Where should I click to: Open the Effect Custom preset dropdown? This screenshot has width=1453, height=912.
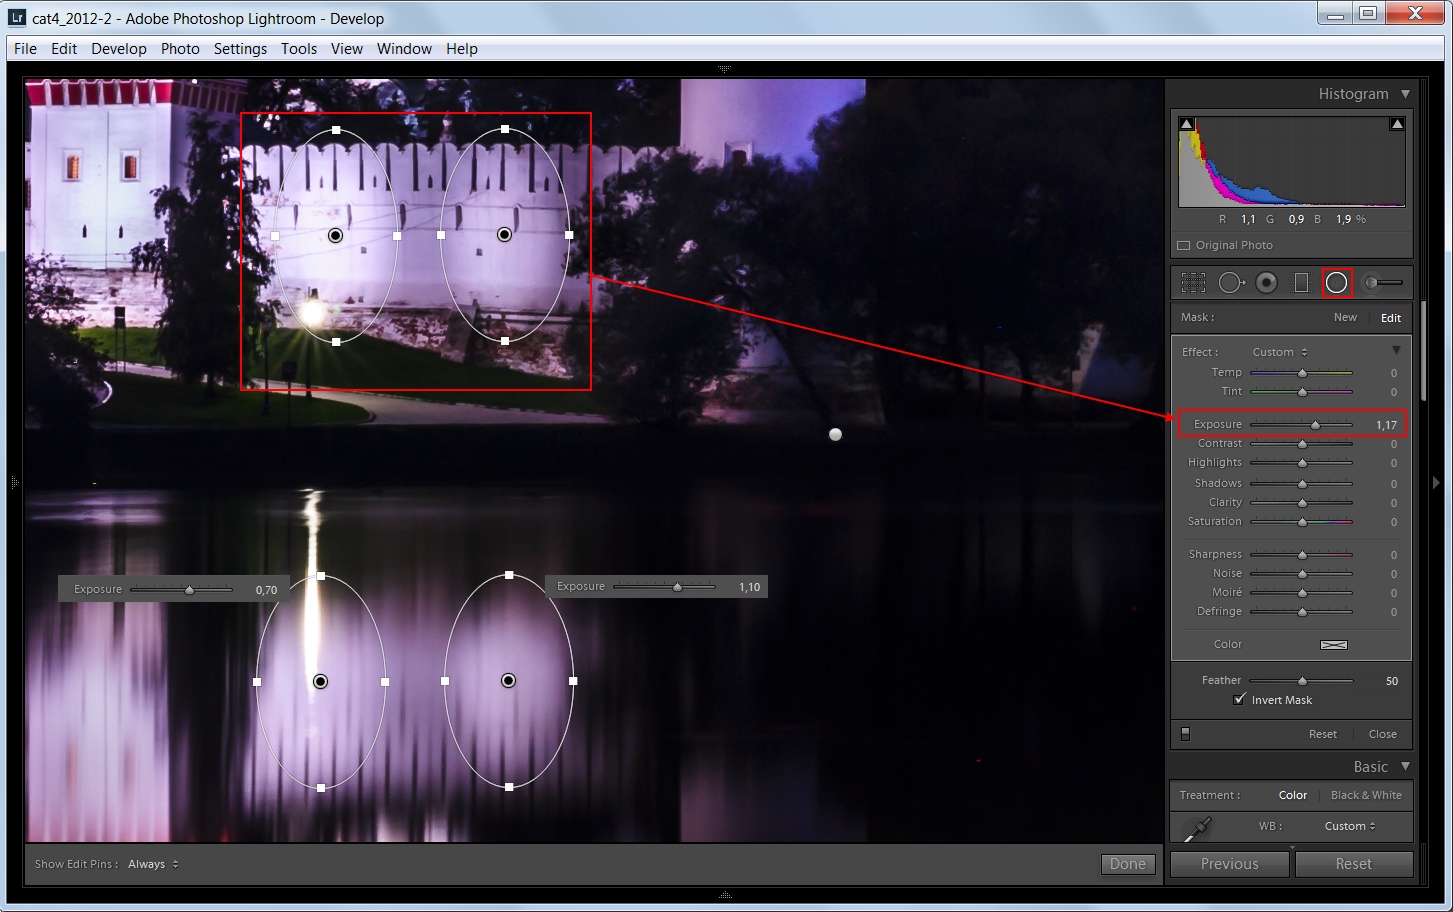click(x=1280, y=352)
